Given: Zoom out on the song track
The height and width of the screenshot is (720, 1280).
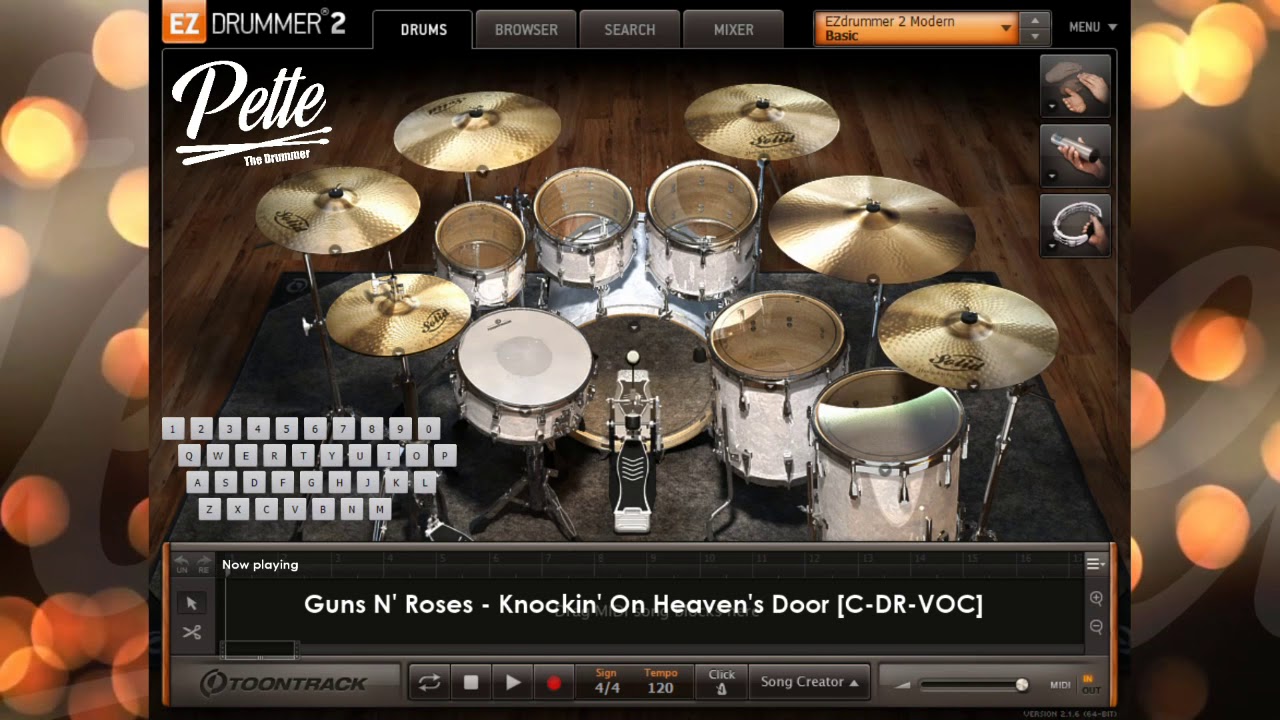Looking at the screenshot, I should coord(1097,627).
